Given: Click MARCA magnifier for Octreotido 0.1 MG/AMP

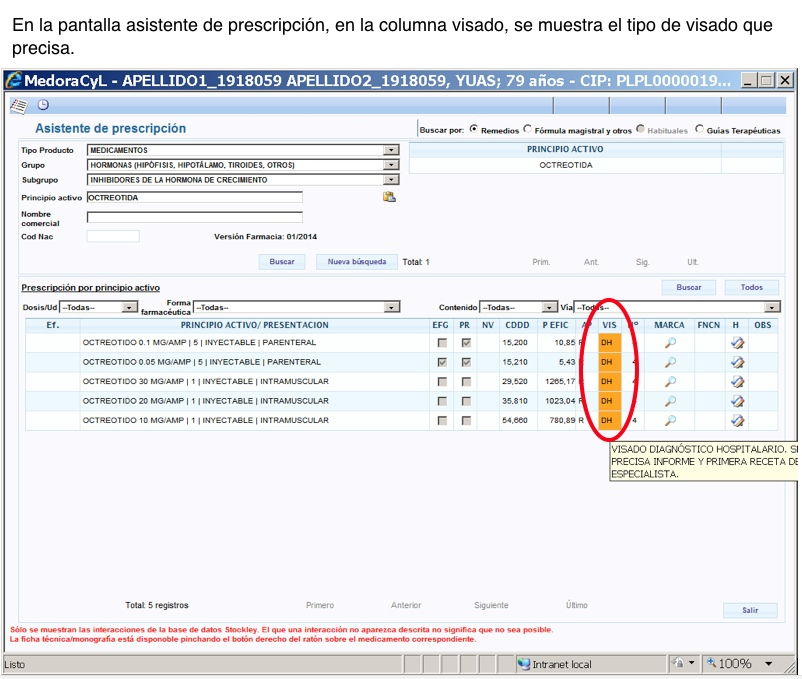Looking at the screenshot, I should (670, 343).
